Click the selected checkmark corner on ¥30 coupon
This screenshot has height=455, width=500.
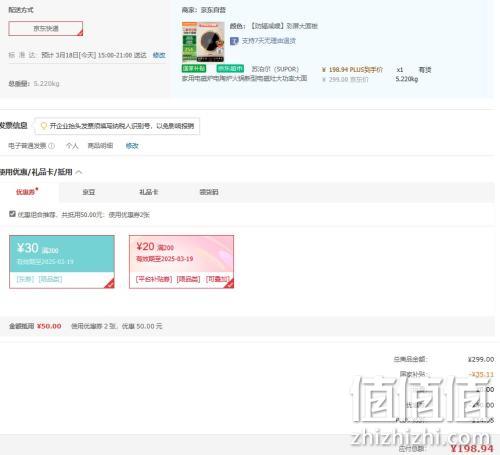[x=109, y=283]
